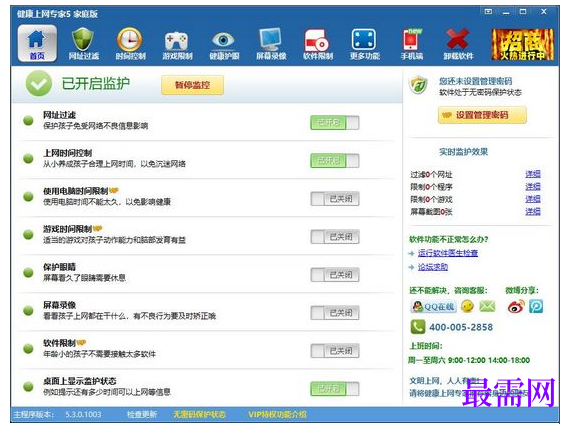
Task: Open the 软件限制 icon
Action: coord(318,43)
